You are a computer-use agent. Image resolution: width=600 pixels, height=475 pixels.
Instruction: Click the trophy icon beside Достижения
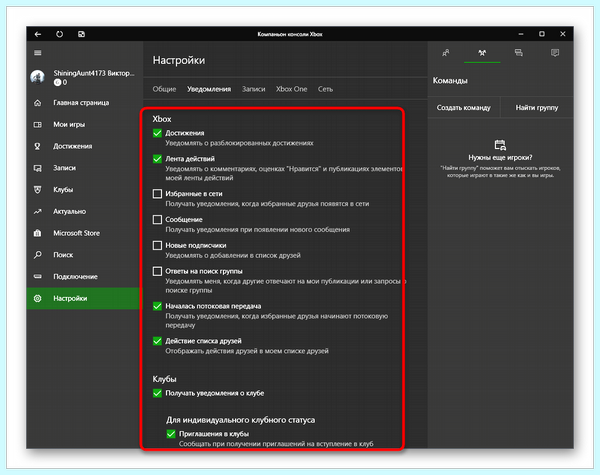point(38,146)
